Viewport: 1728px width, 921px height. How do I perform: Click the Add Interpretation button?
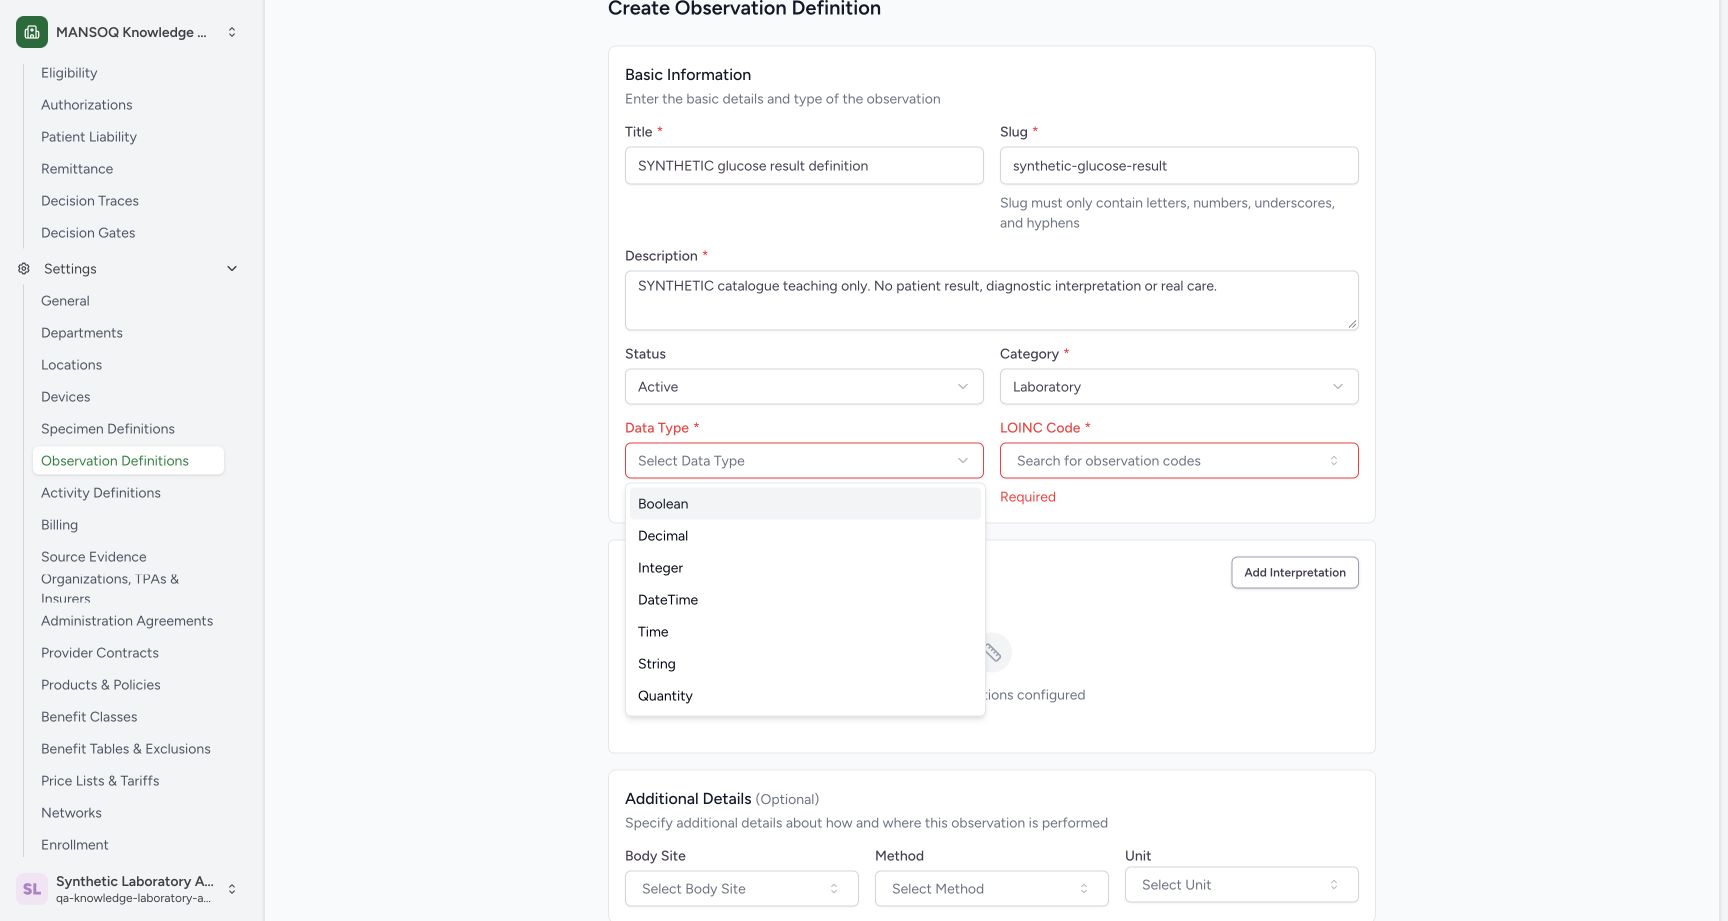(x=1295, y=573)
